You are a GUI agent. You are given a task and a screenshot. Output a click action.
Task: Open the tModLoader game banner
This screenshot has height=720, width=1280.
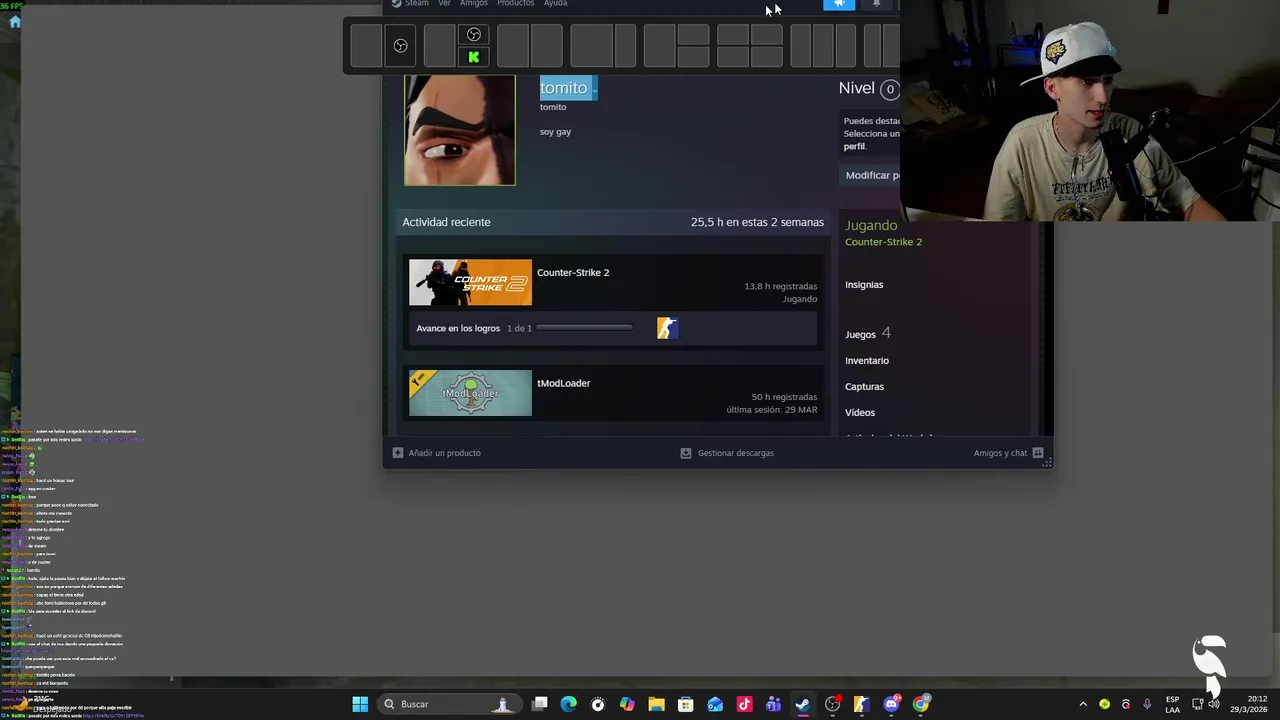click(470, 393)
